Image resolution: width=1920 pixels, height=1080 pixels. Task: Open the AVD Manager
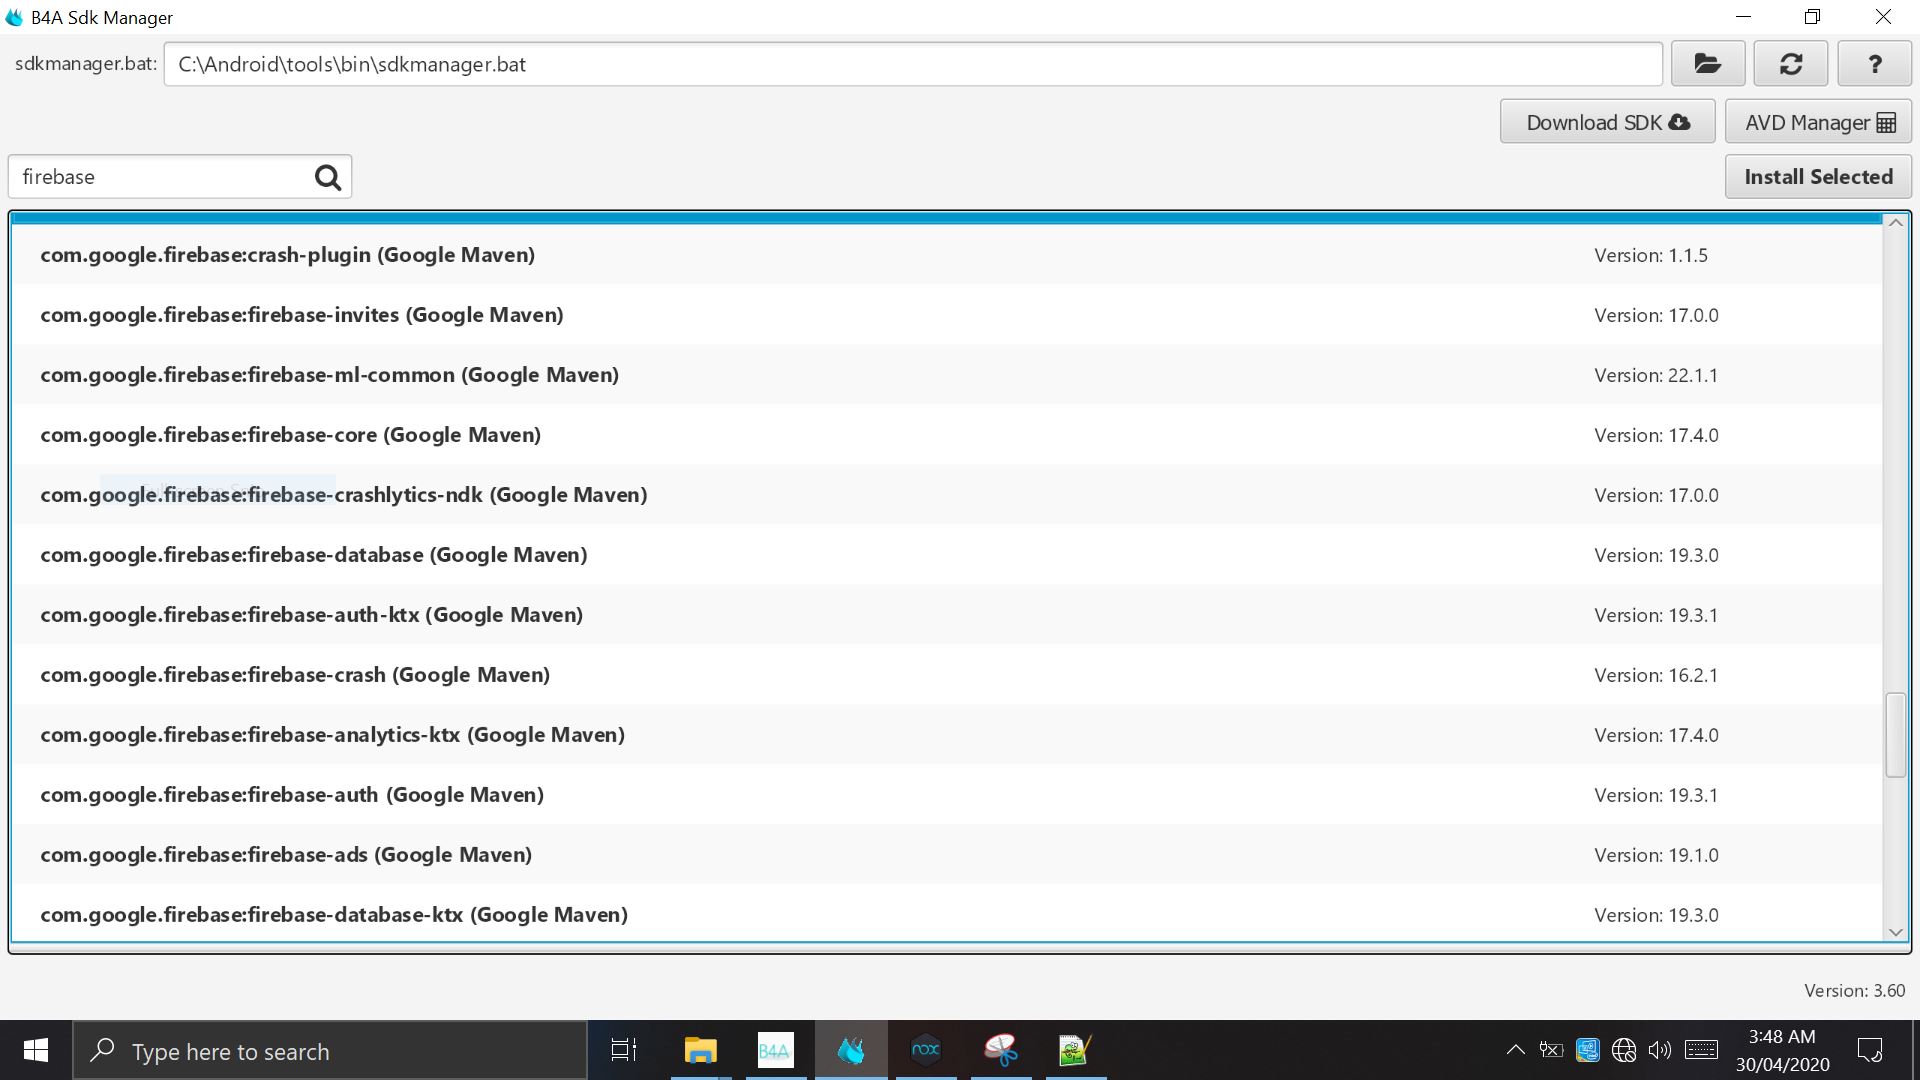tap(1818, 122)
